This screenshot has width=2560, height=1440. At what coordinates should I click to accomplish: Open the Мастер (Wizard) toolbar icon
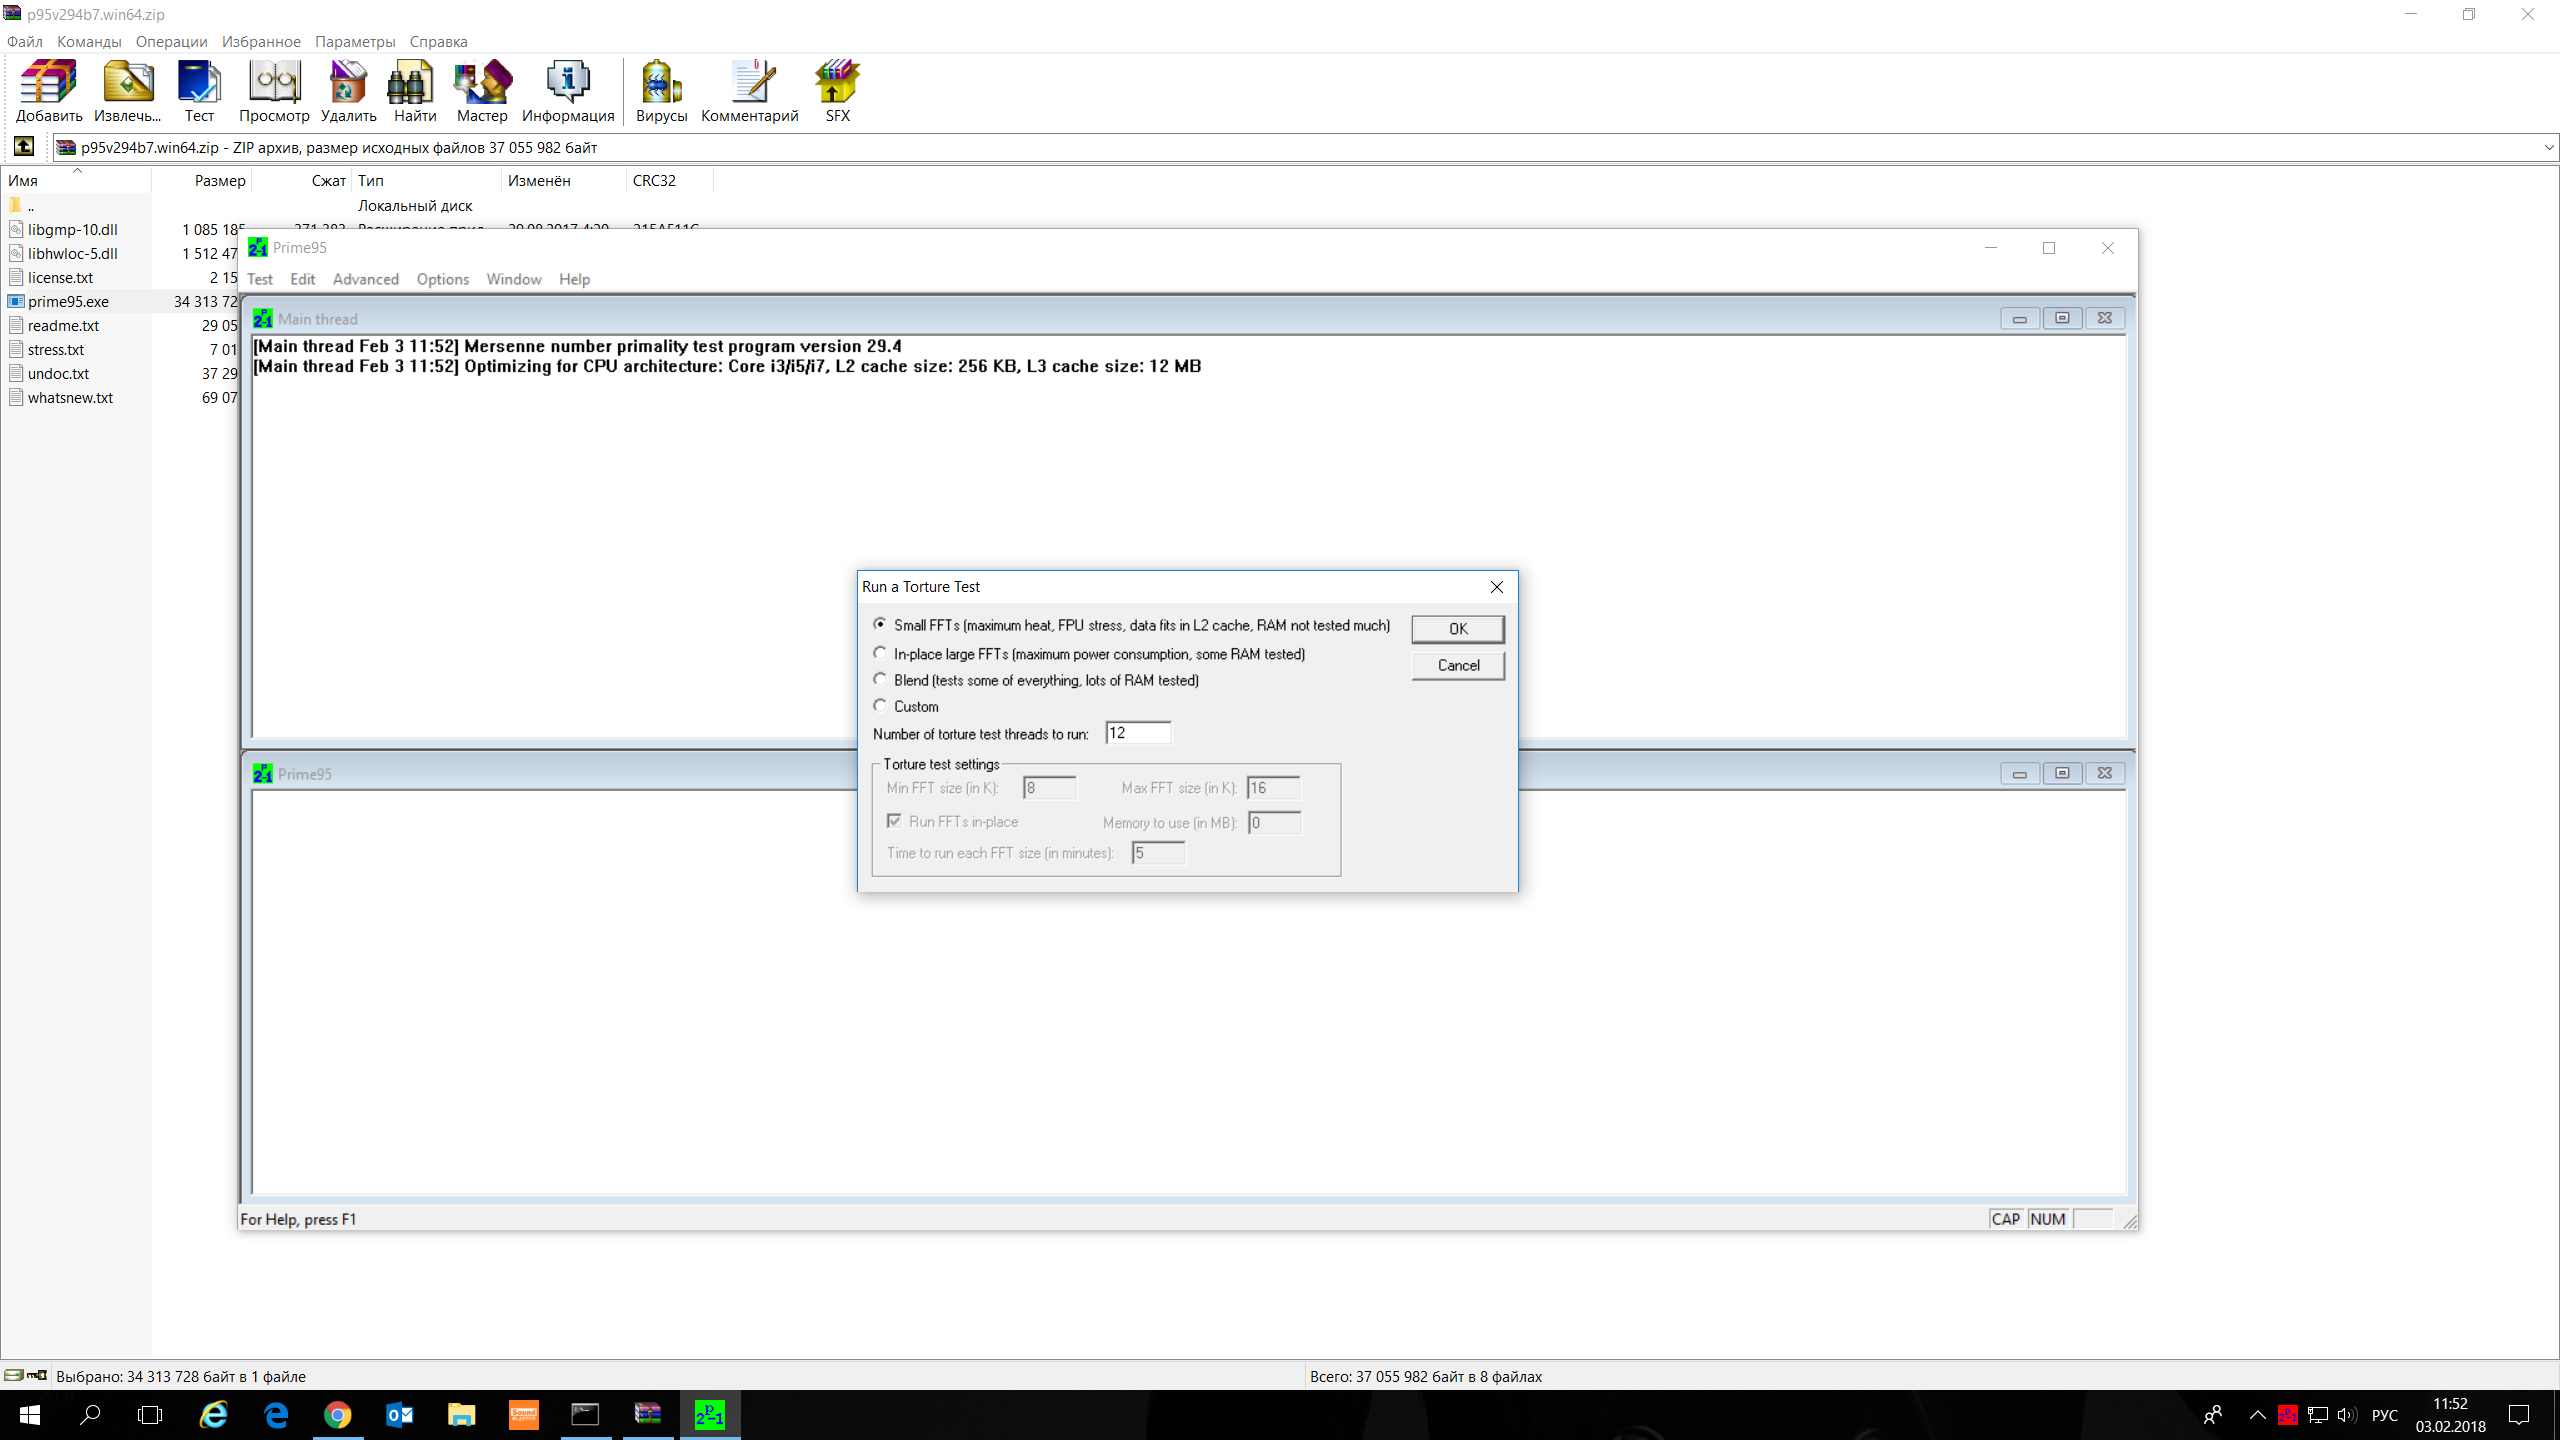(x=482, y=90)
